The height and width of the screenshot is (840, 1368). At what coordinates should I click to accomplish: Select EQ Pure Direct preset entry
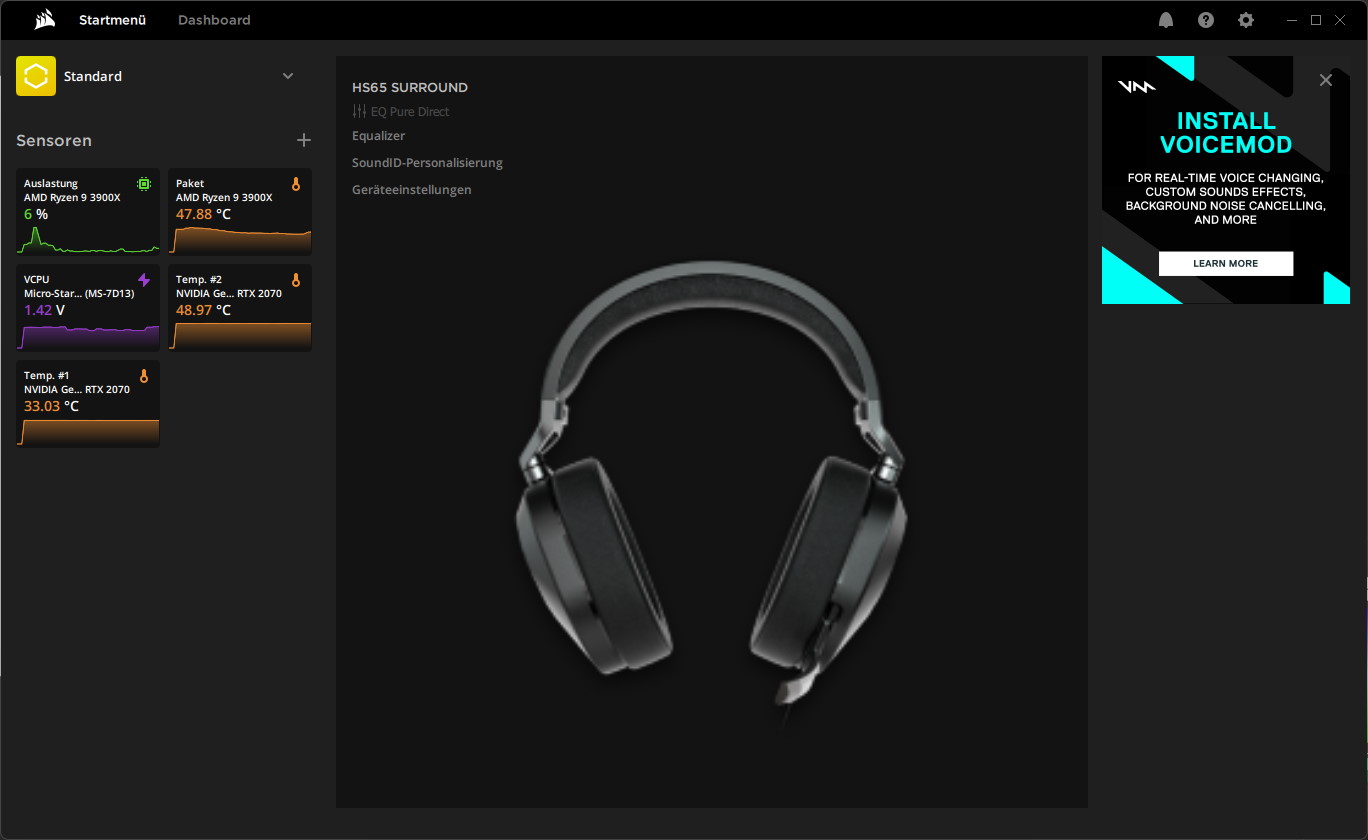[x=401, y=112]
